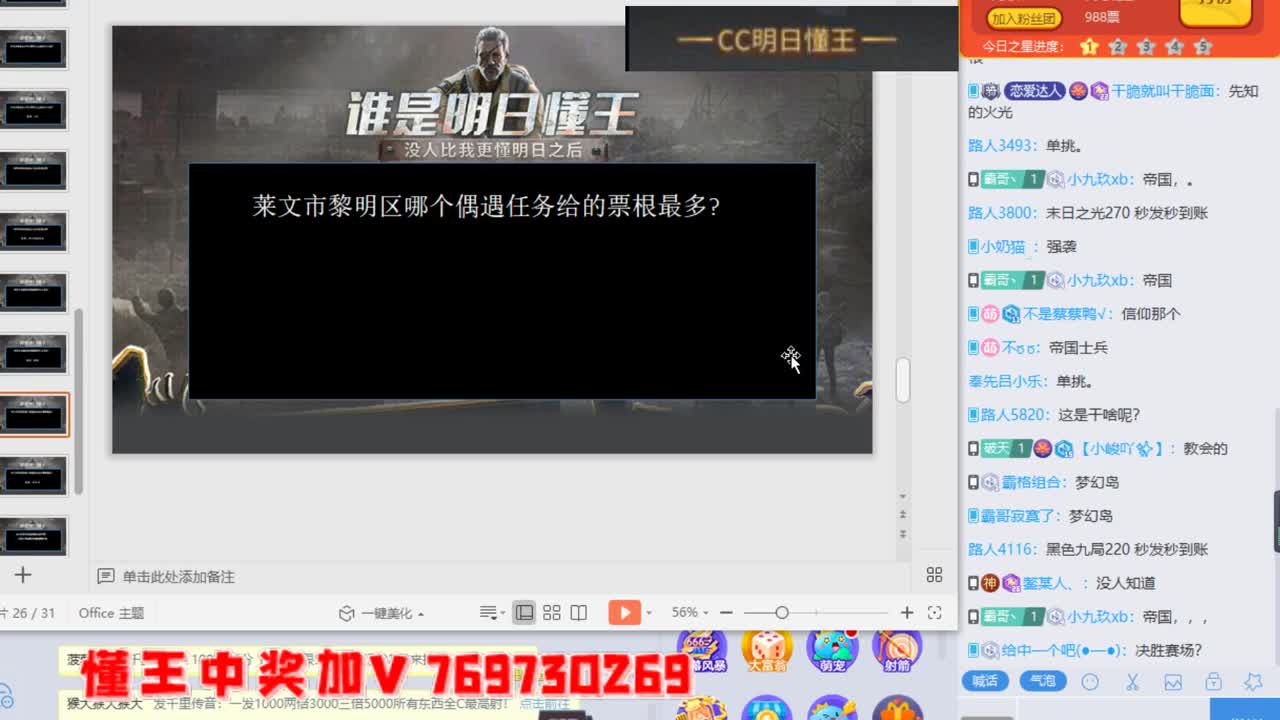Click the 一键美化 cube icon
This screenshot has height=720, width=1280.
pos(346,613)
